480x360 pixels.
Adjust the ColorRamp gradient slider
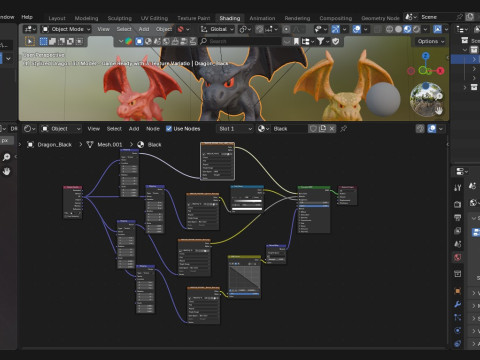[x=247, y=201]
